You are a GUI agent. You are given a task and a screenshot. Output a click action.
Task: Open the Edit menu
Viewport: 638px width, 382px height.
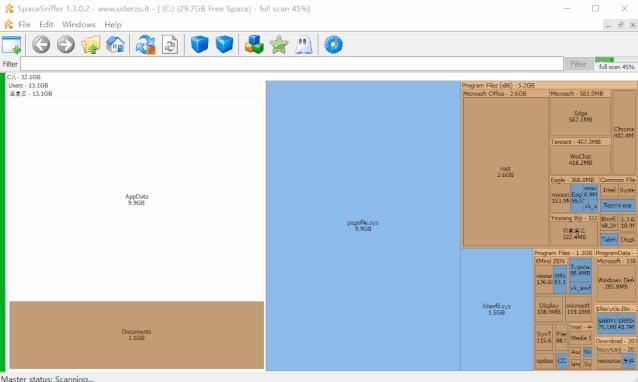pos(46,25)
